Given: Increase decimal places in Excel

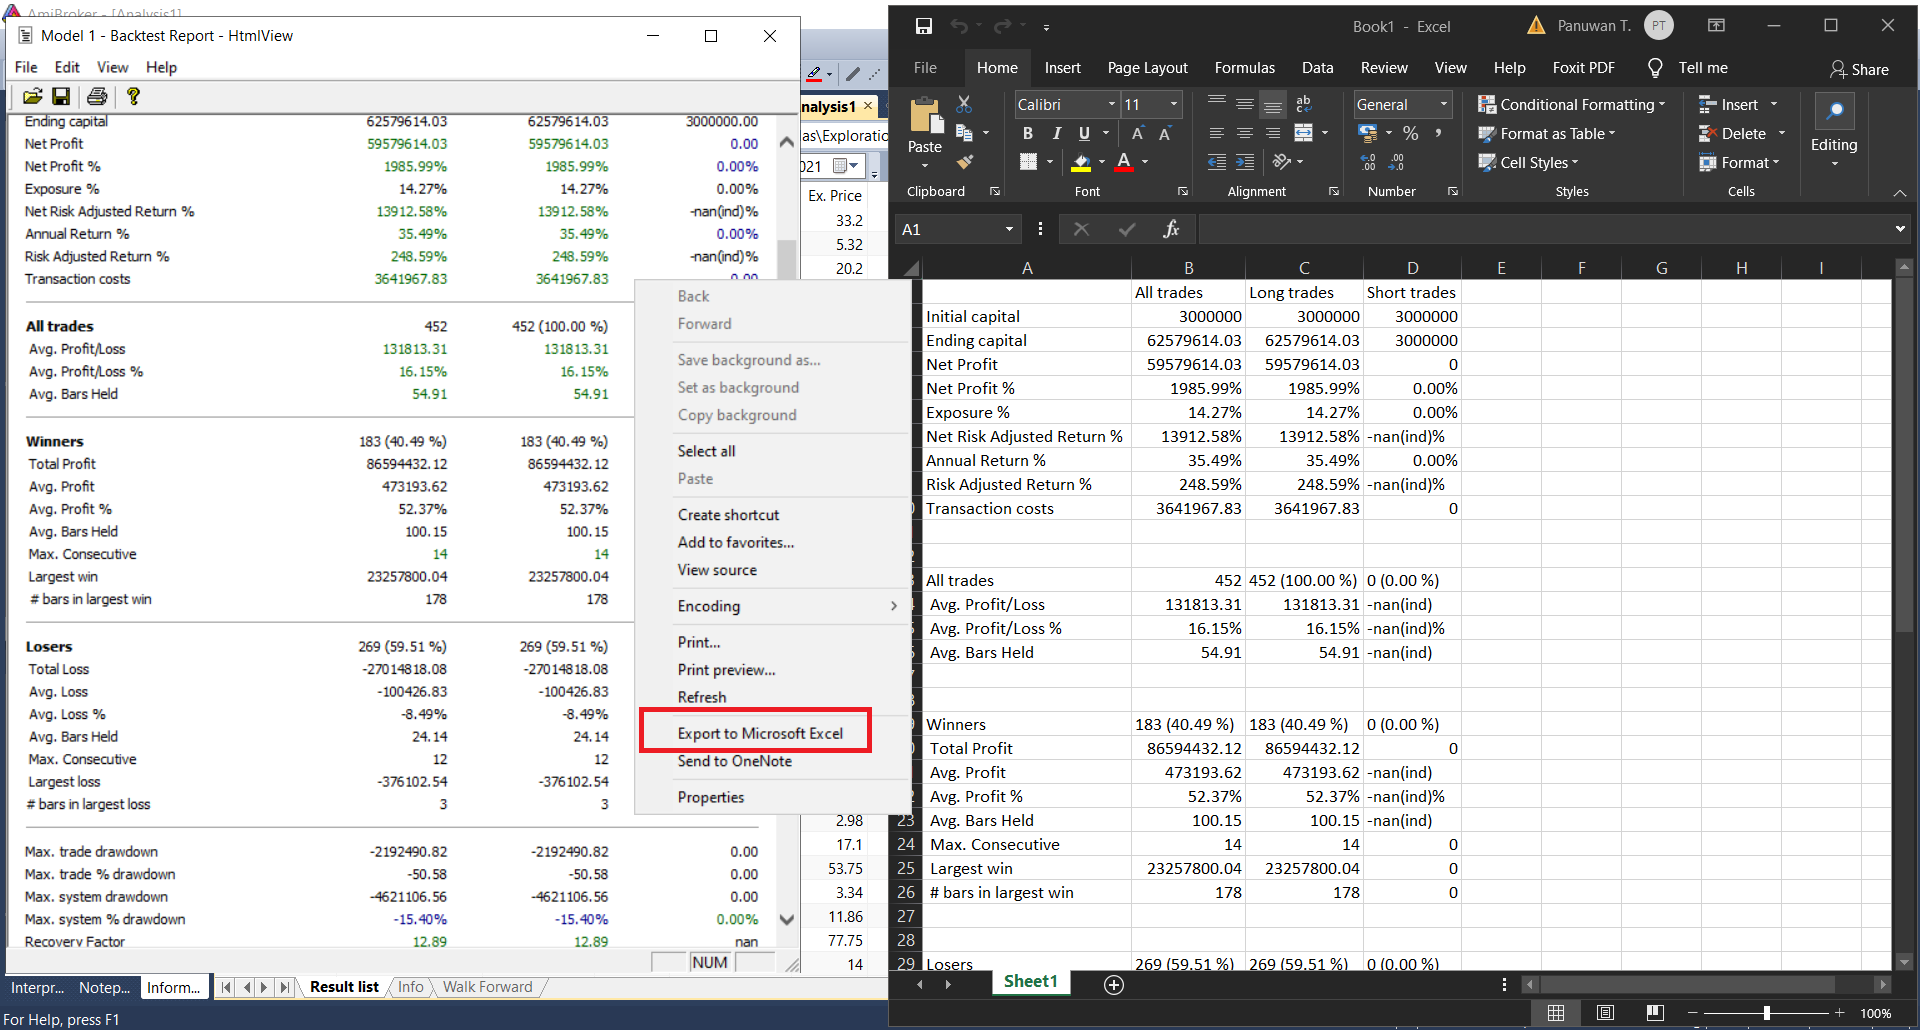Looking at the screenshot, I should click(1368, 162).
